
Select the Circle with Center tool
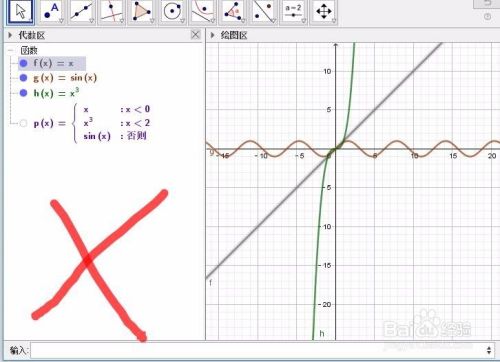point(172,11)
